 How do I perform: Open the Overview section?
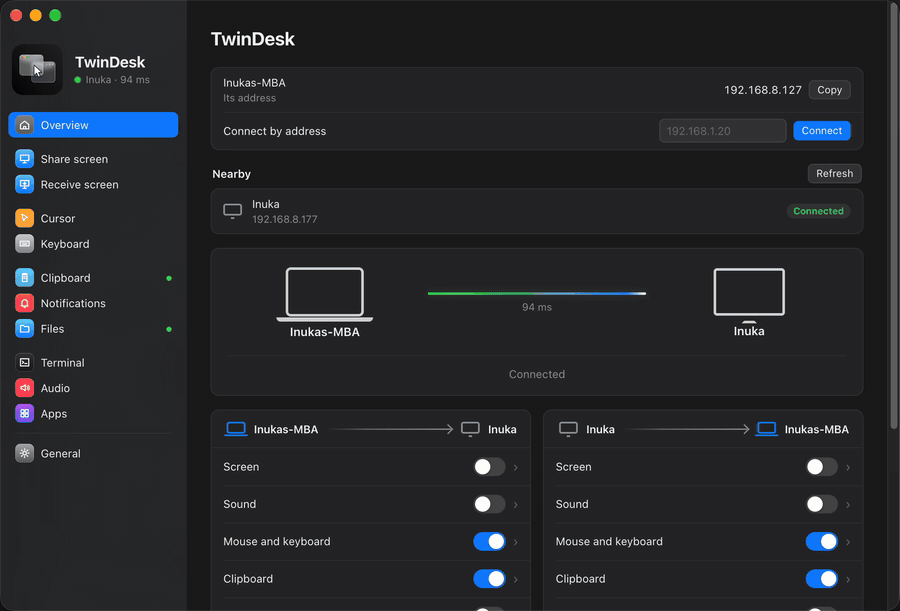(x=93, y=125)
